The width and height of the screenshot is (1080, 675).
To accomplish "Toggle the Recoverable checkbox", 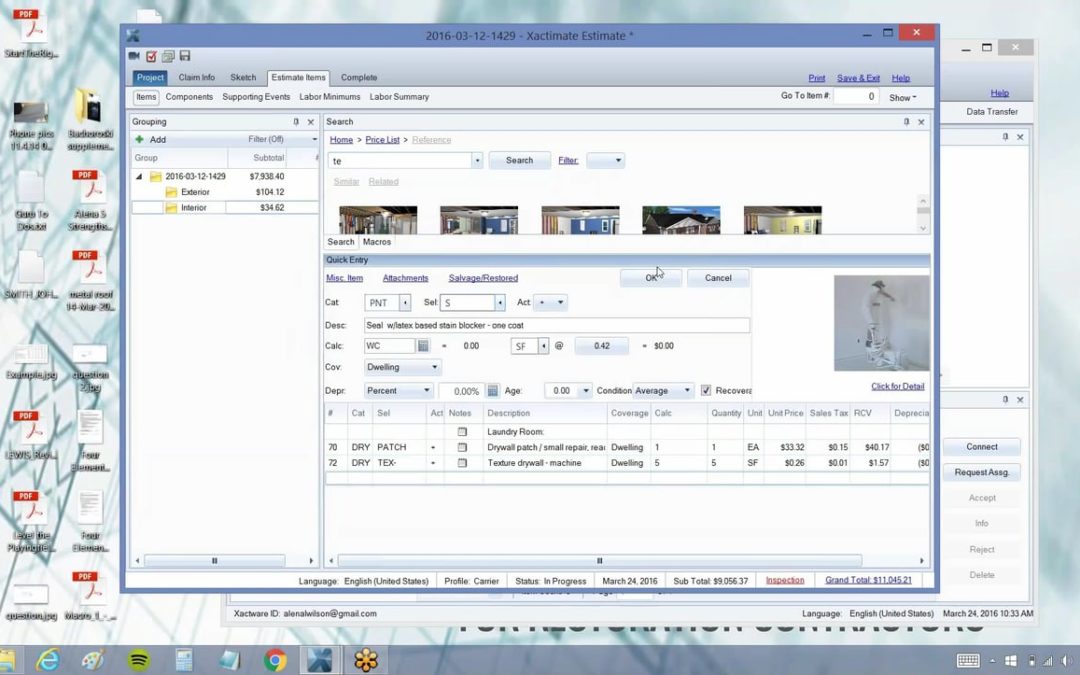I will tap(706, 391).
